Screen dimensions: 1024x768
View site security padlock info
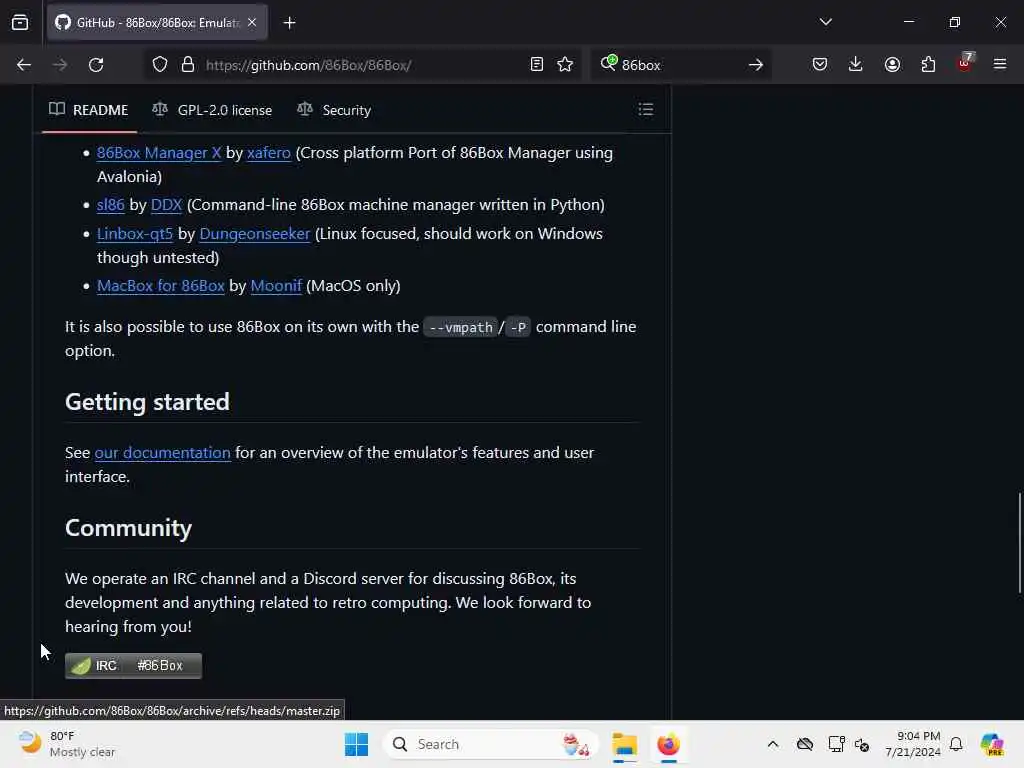(188, 65)
